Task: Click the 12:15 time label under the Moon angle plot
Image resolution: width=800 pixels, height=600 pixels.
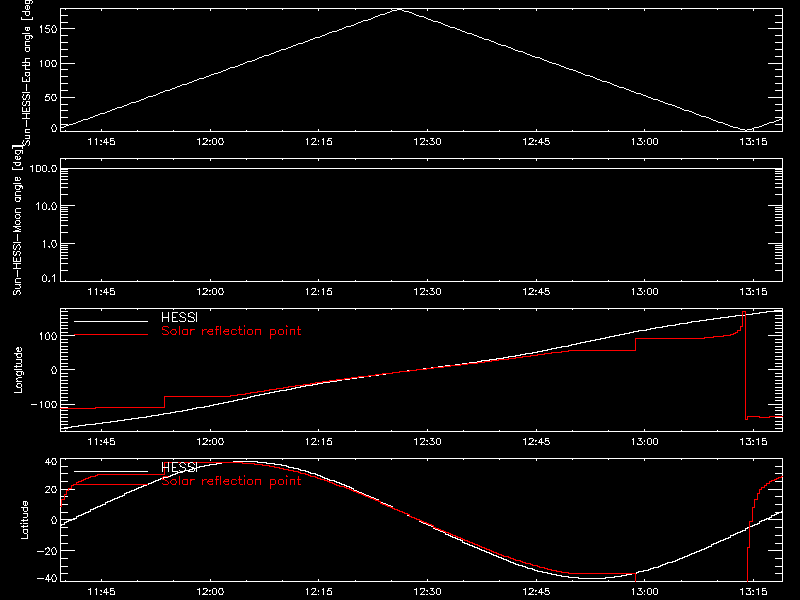Action: pos(319,291)
